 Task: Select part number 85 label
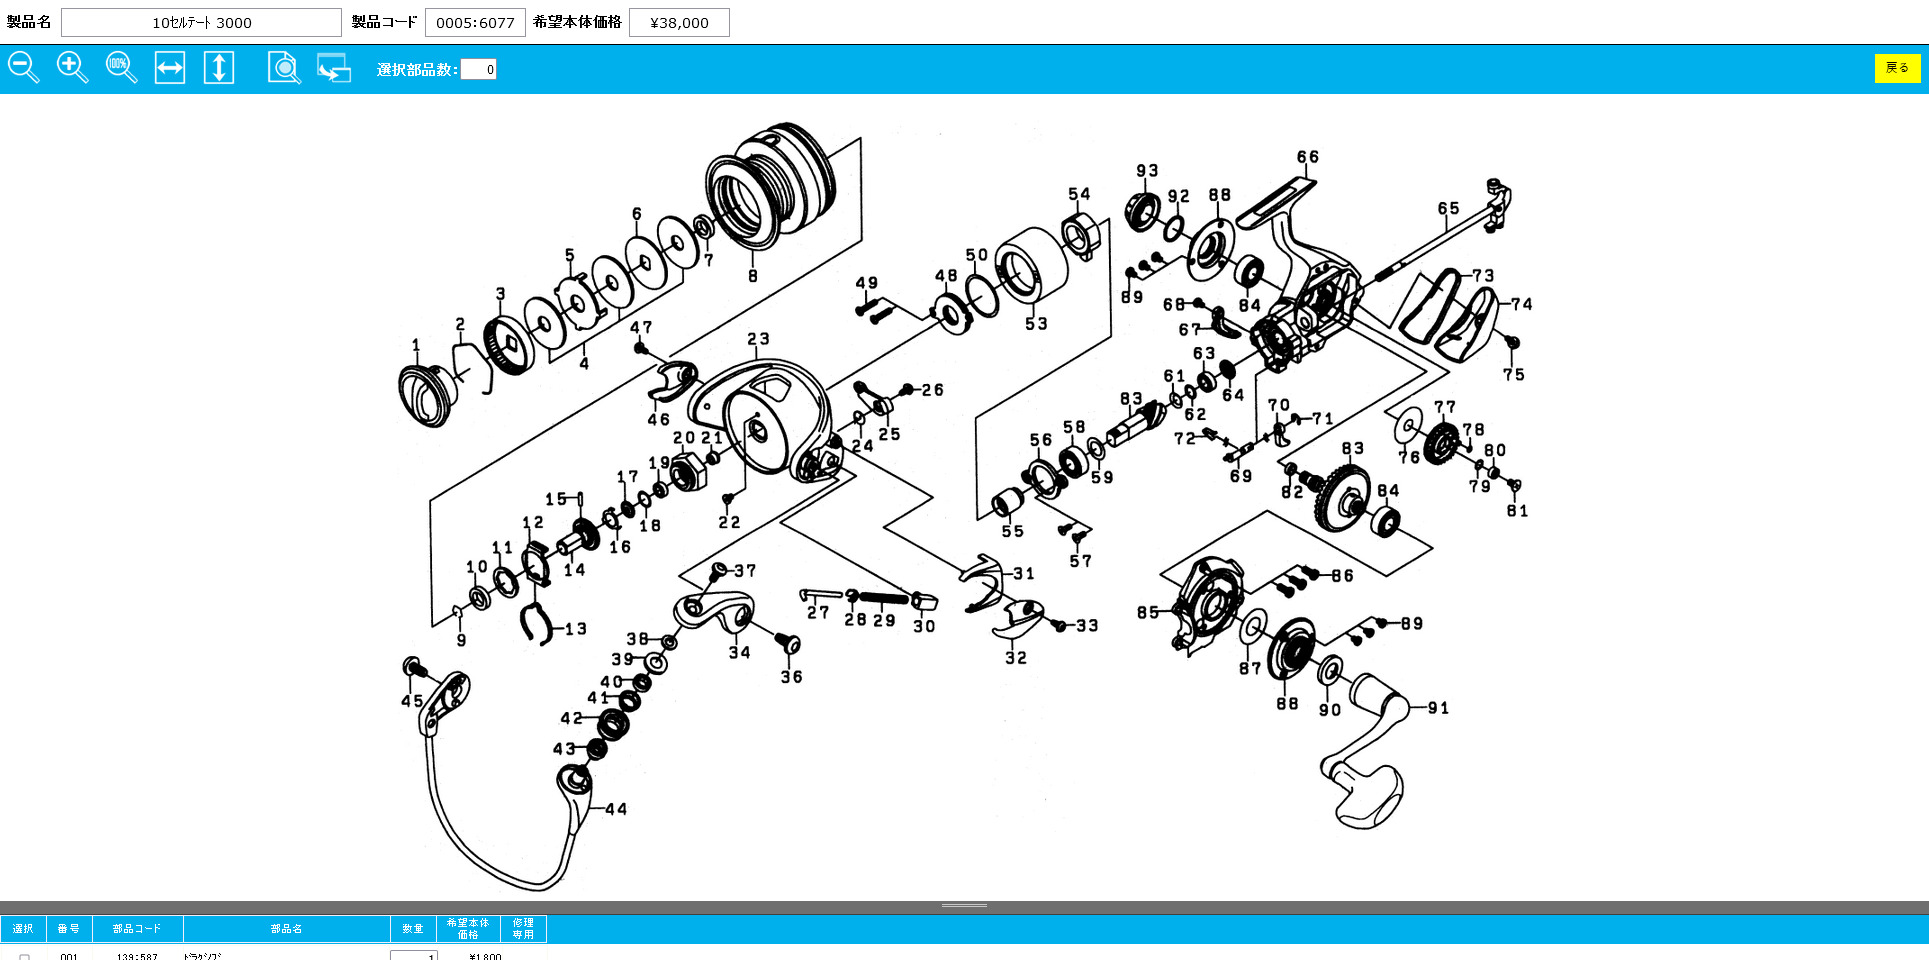pos(1148,612)
